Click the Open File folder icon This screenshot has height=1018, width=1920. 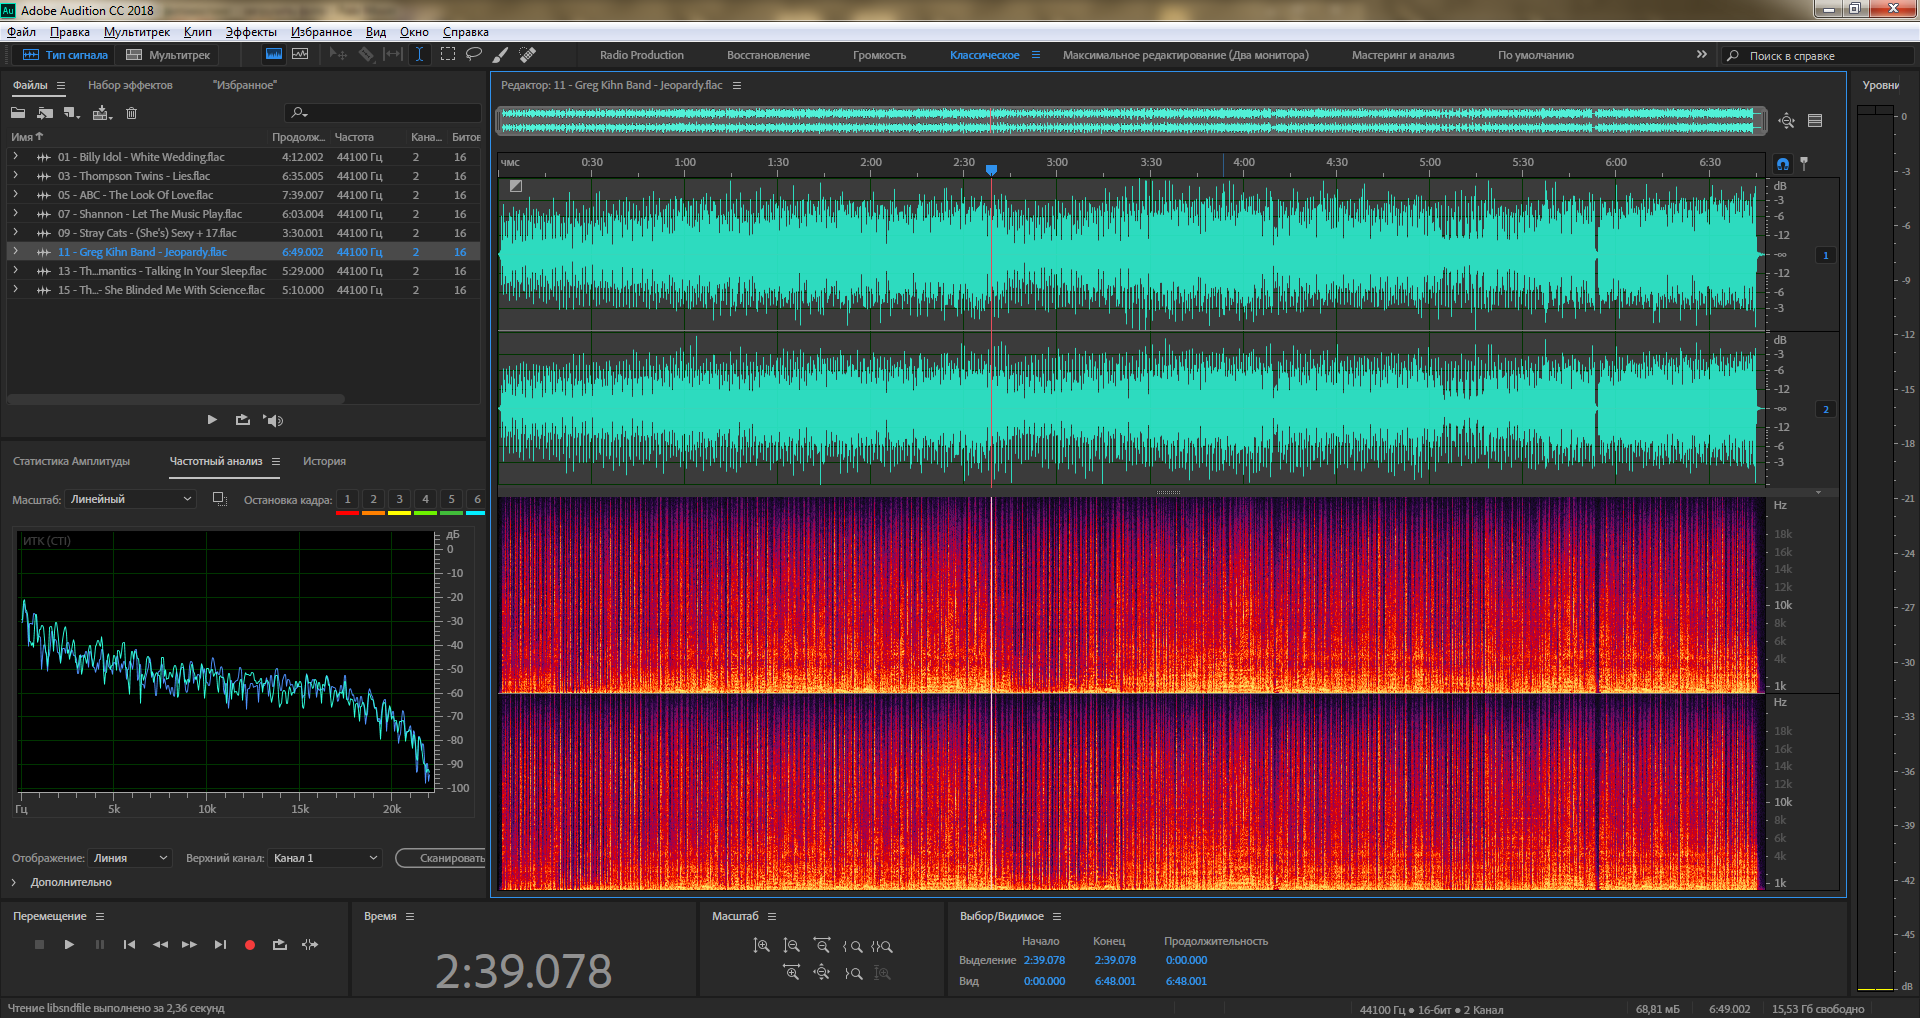pyautogui.click(x=18, y=113)
